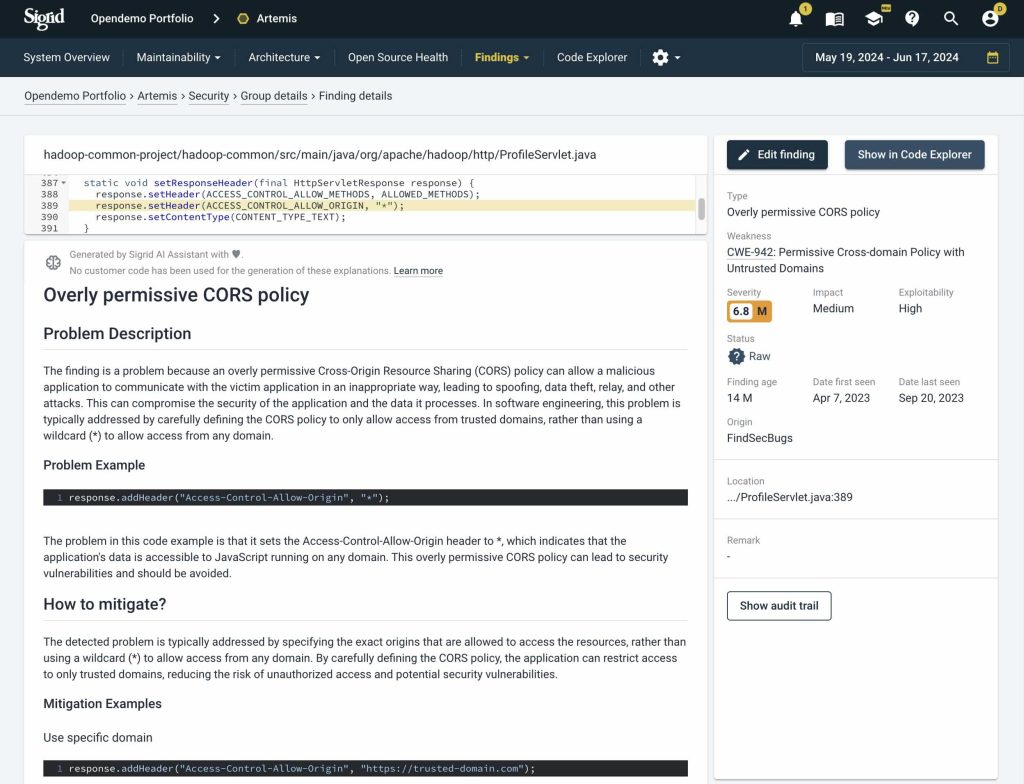
Task: Click the Problem Description heading
Action: click(x=117, y=334)
